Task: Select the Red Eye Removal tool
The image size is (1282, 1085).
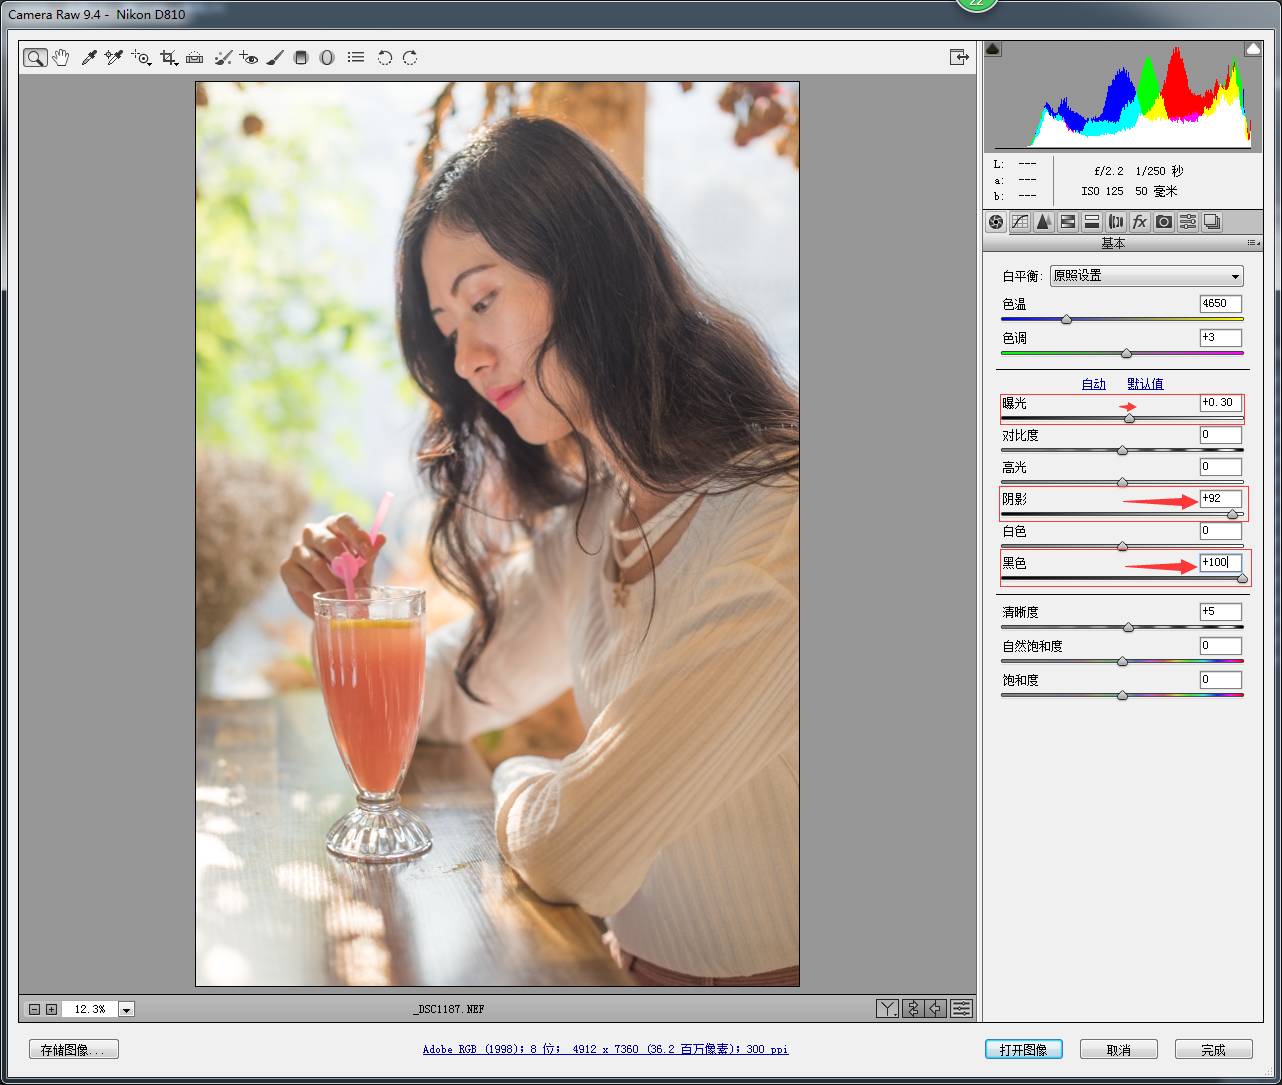Action: point(249,58)
